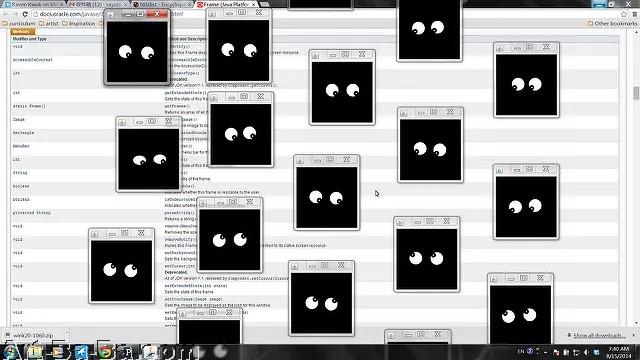
Task: Close the Frame (Java Platform) tab
Action: coord(254,4)
